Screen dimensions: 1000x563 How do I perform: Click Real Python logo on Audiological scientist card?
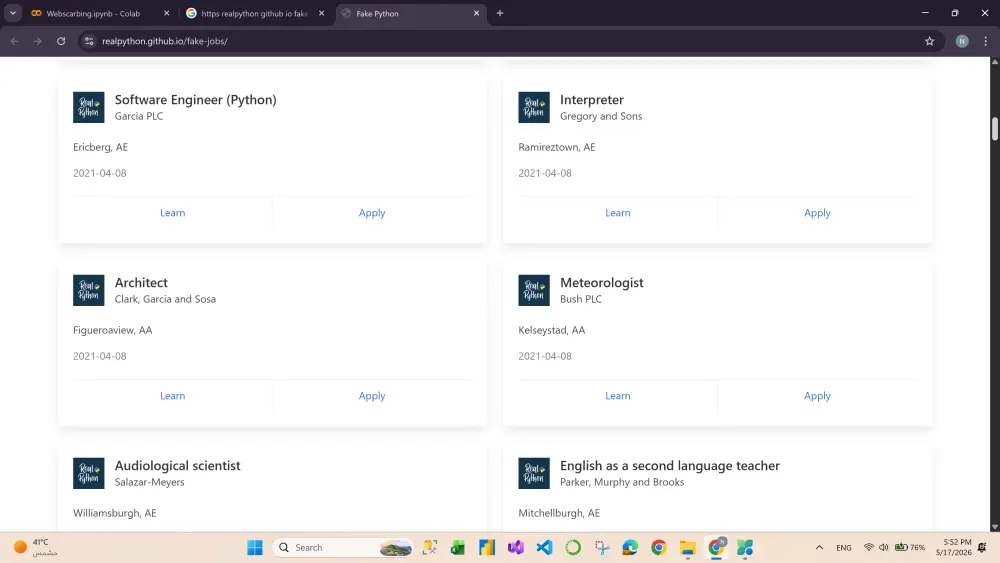89,473
